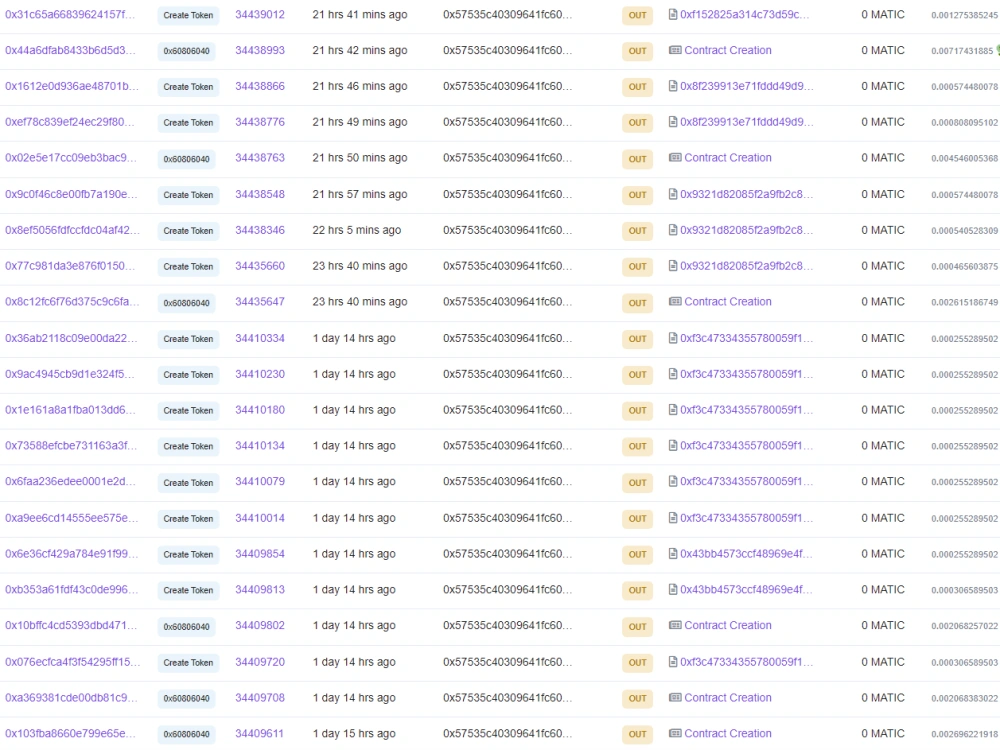1000x750 pixels.
Task: Click contract icon in block 34438548 row
Action: (673, 194)
